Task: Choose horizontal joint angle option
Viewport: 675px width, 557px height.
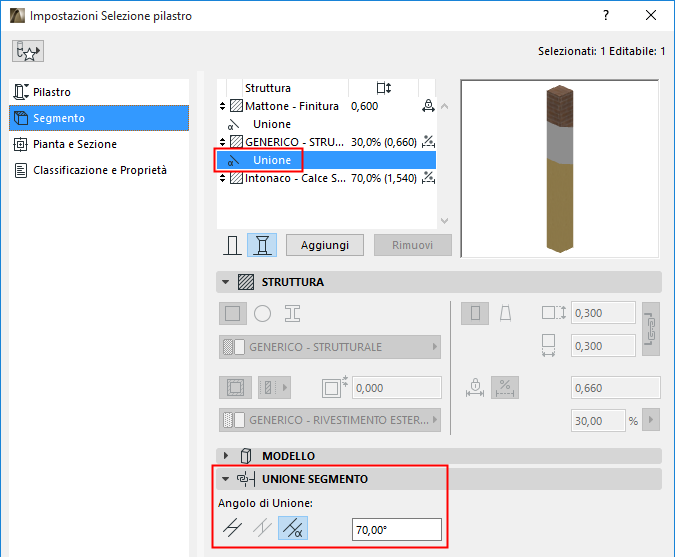Action: (232, 528)
